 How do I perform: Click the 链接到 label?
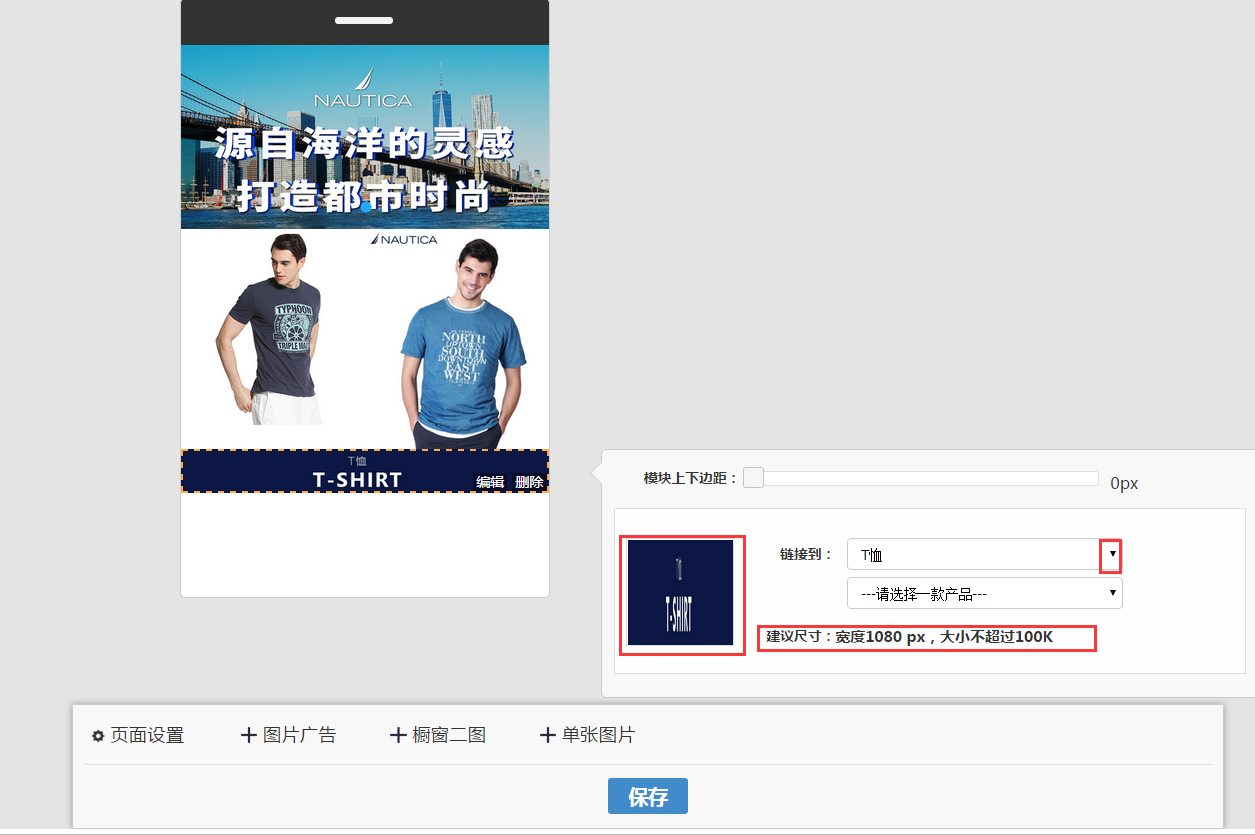pyautogui.click(x=806, y=554)
